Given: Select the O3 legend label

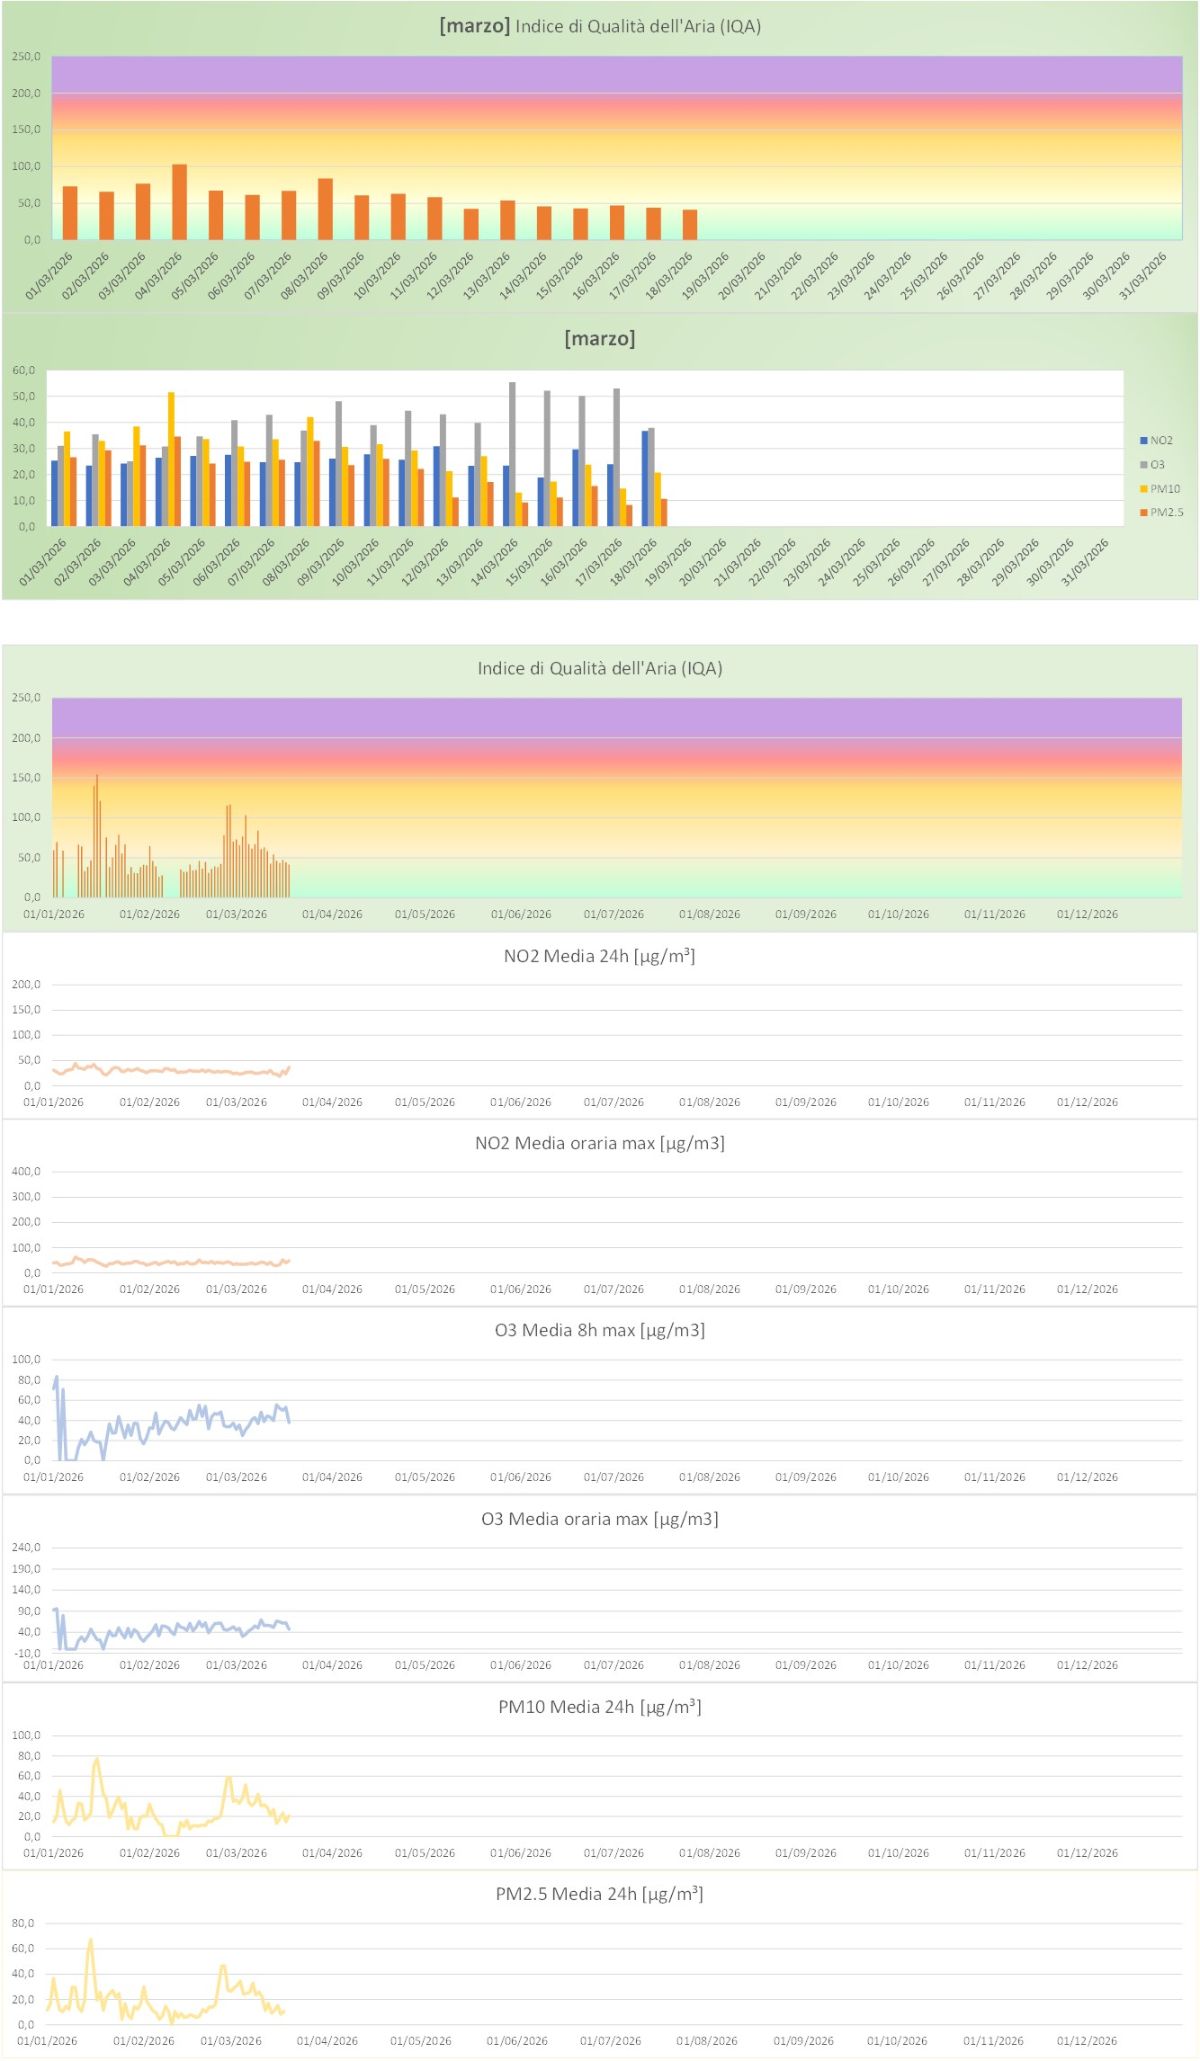Looking at the screenshot, I should click(1157, 465).
